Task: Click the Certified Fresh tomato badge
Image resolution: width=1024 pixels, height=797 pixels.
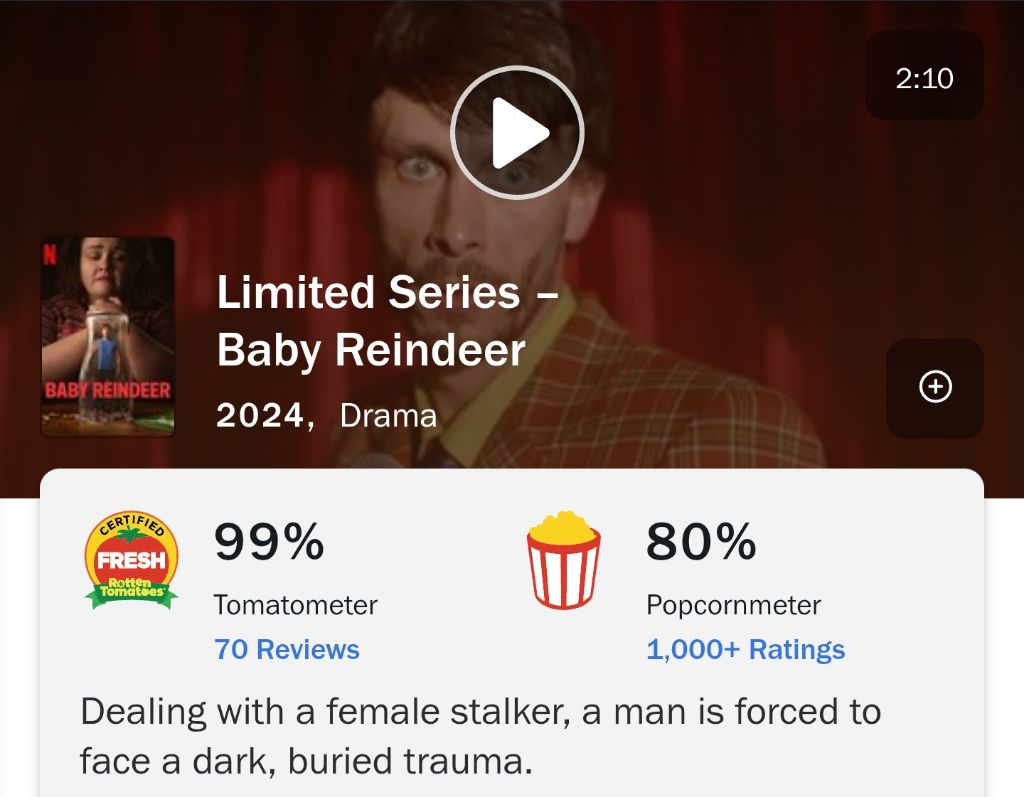Action: tap(131, 560)
